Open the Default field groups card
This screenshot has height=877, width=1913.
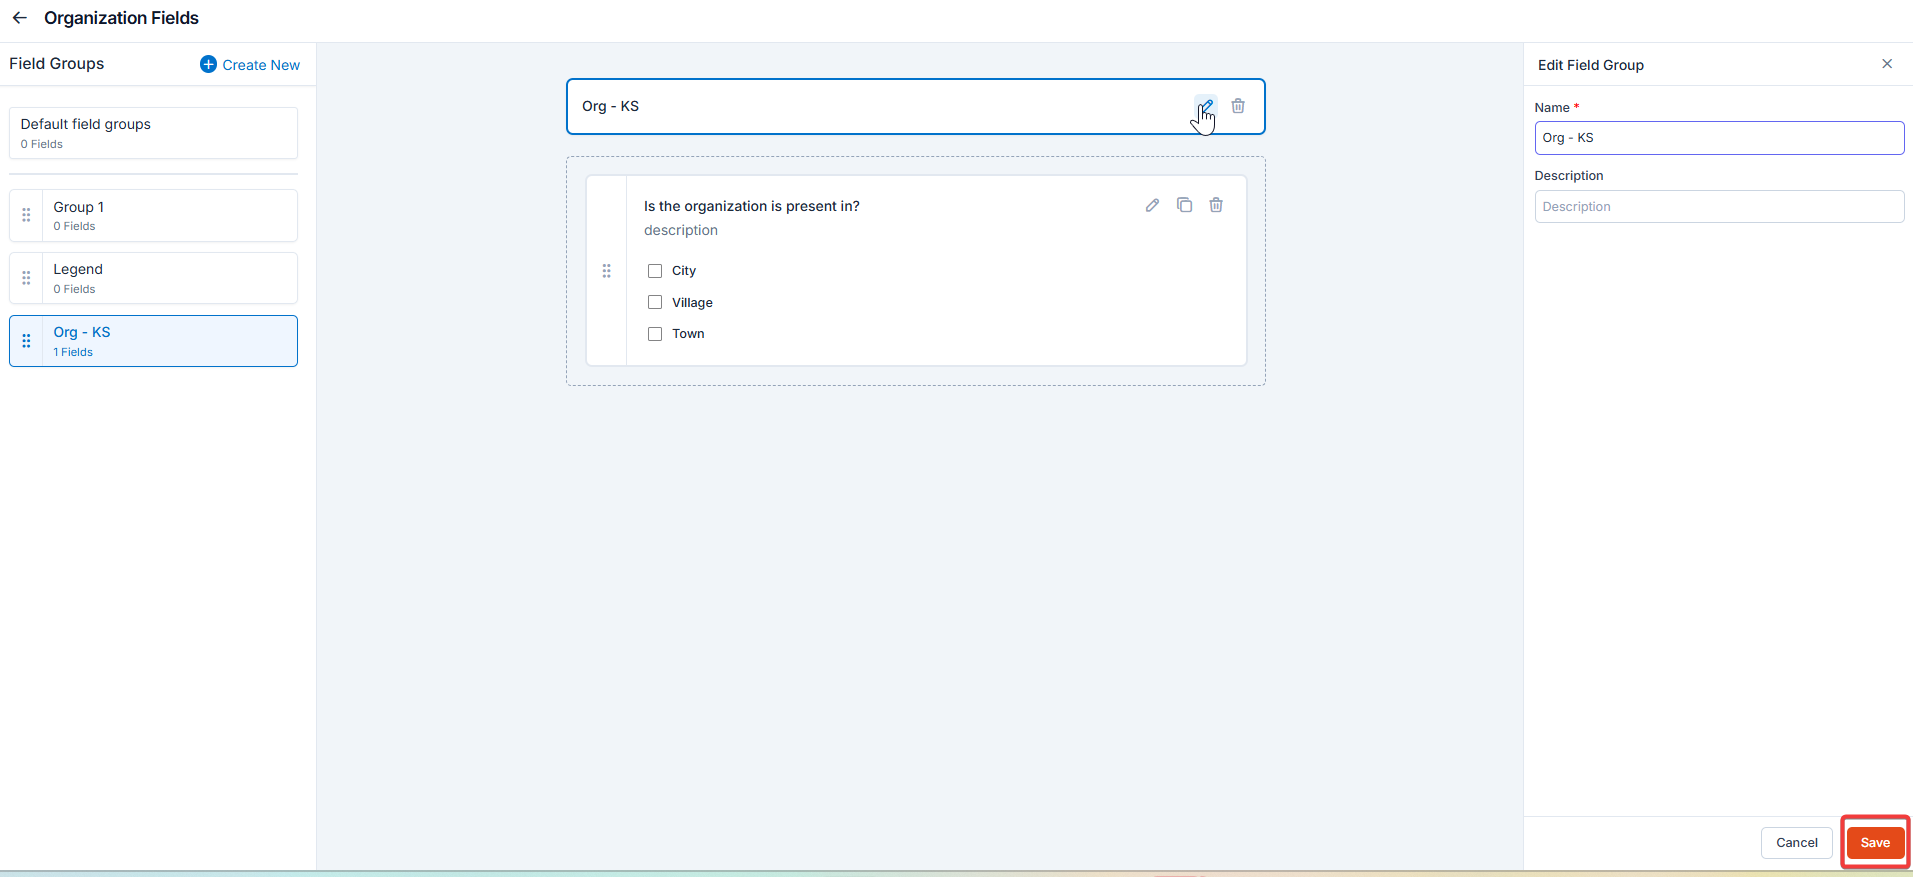(153, 133)
